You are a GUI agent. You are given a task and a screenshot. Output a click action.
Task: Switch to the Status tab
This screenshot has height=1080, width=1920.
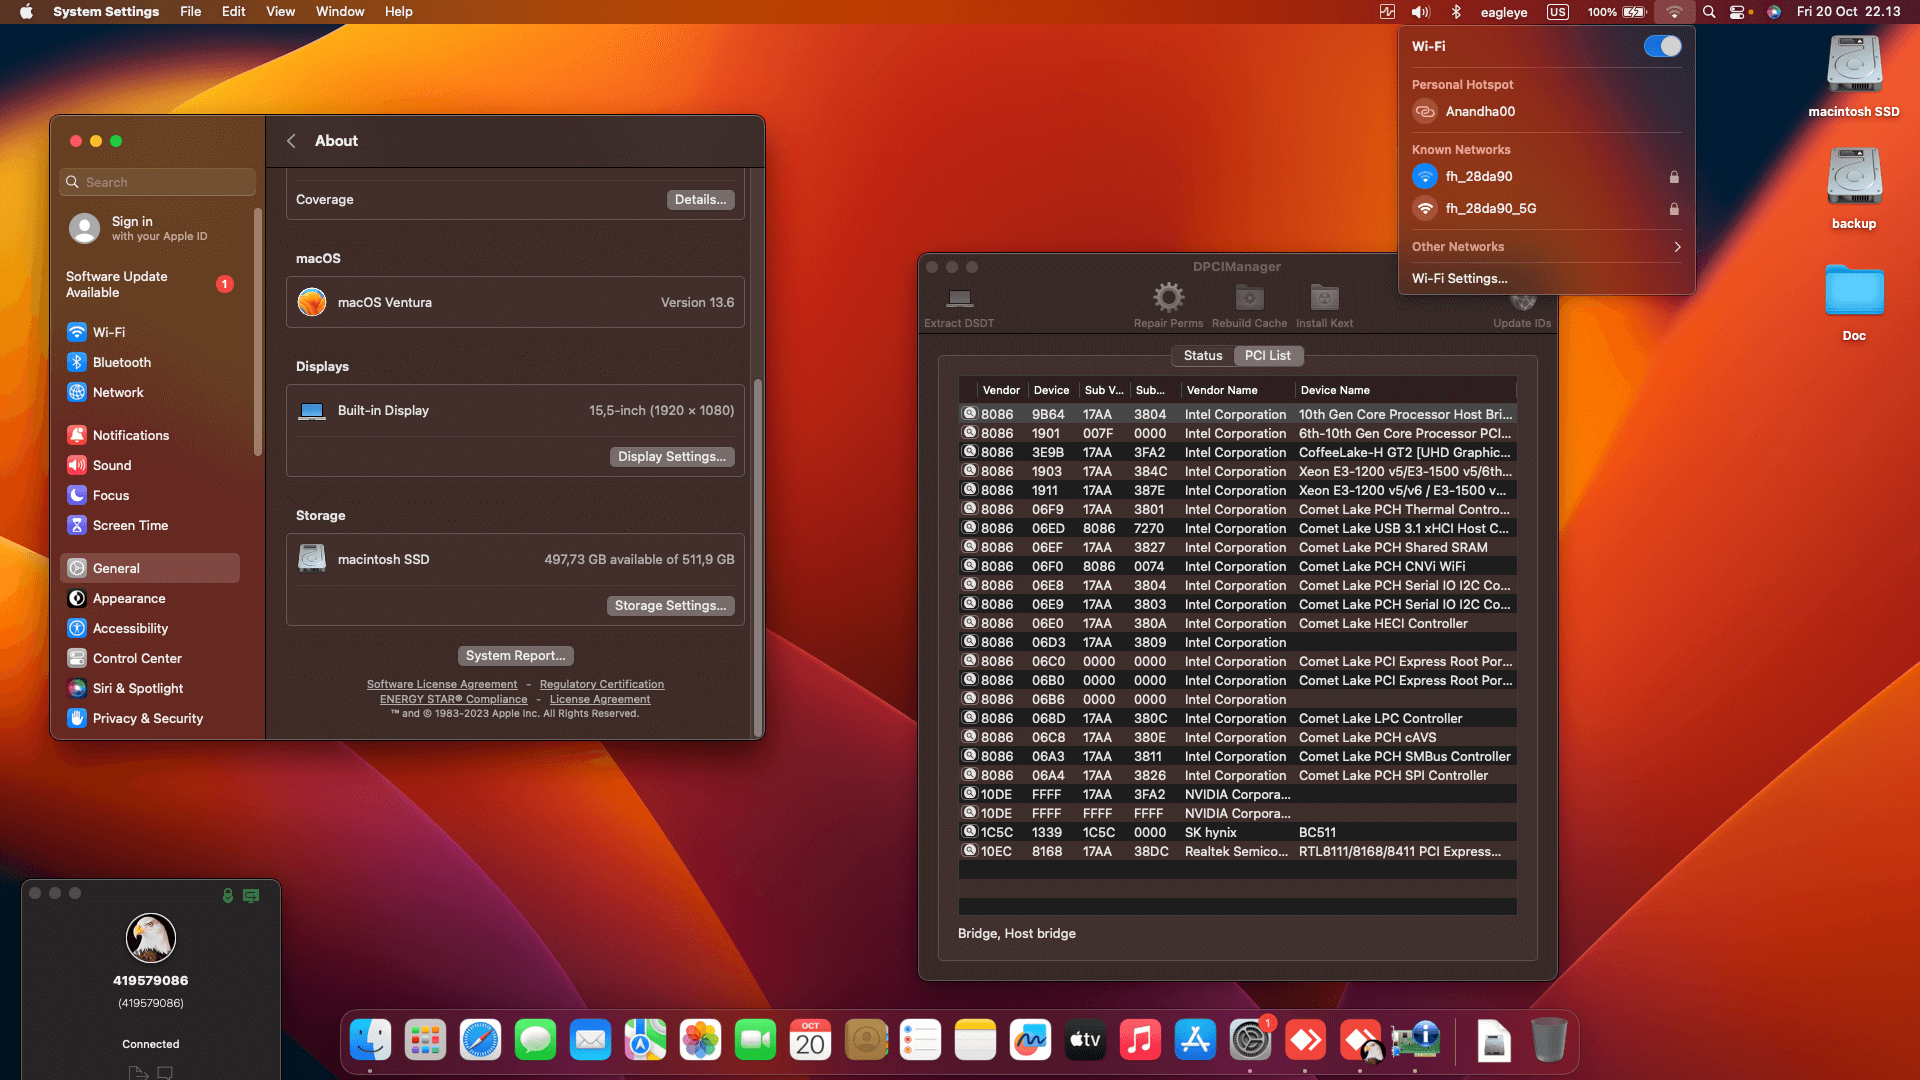click(1202, 355)
